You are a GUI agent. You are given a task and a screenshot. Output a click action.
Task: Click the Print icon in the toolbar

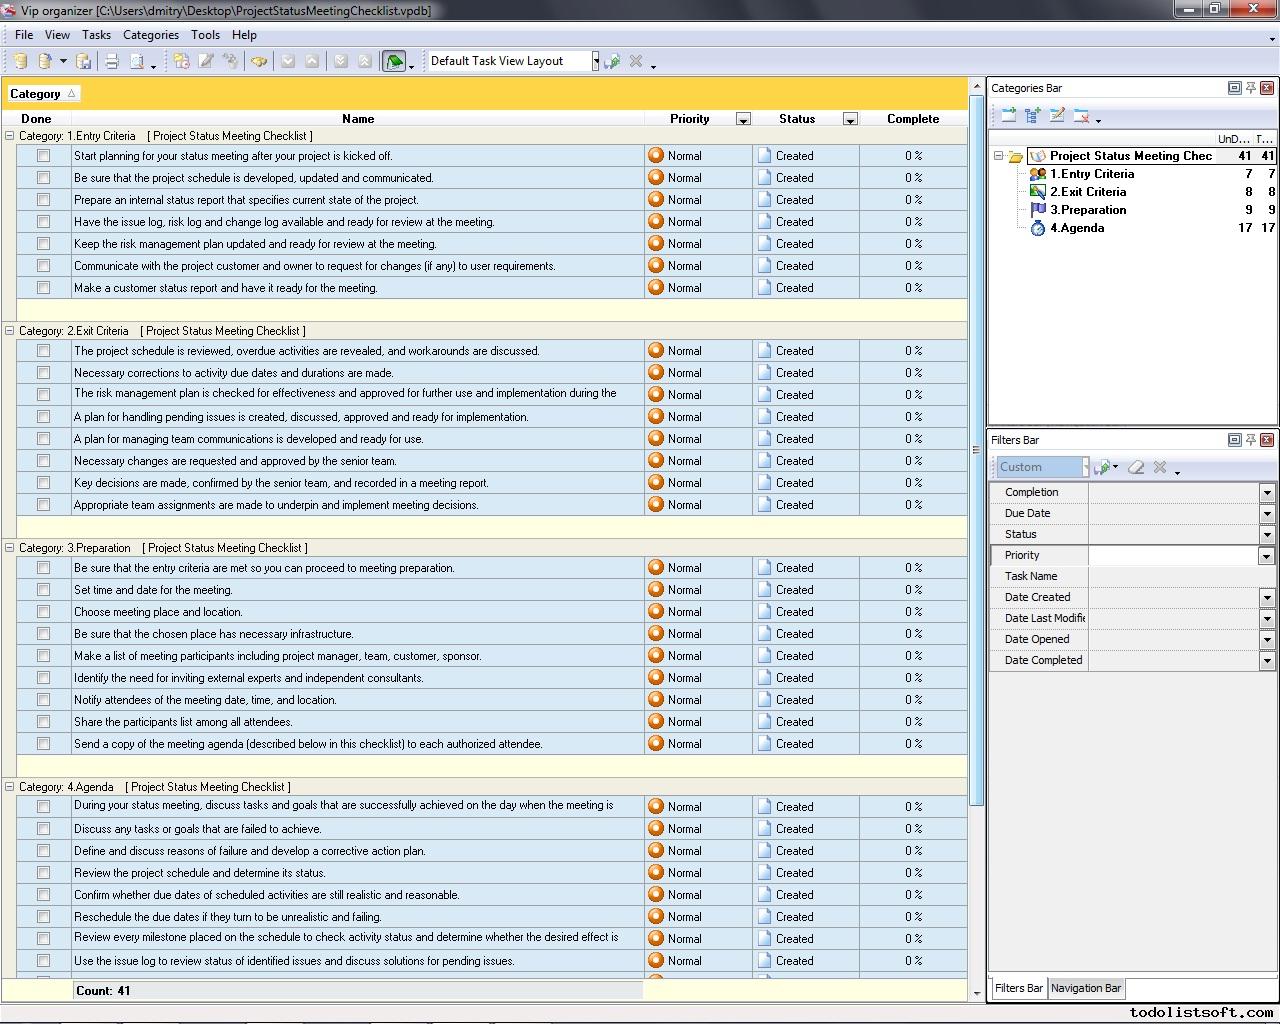(x=112, y=61)
